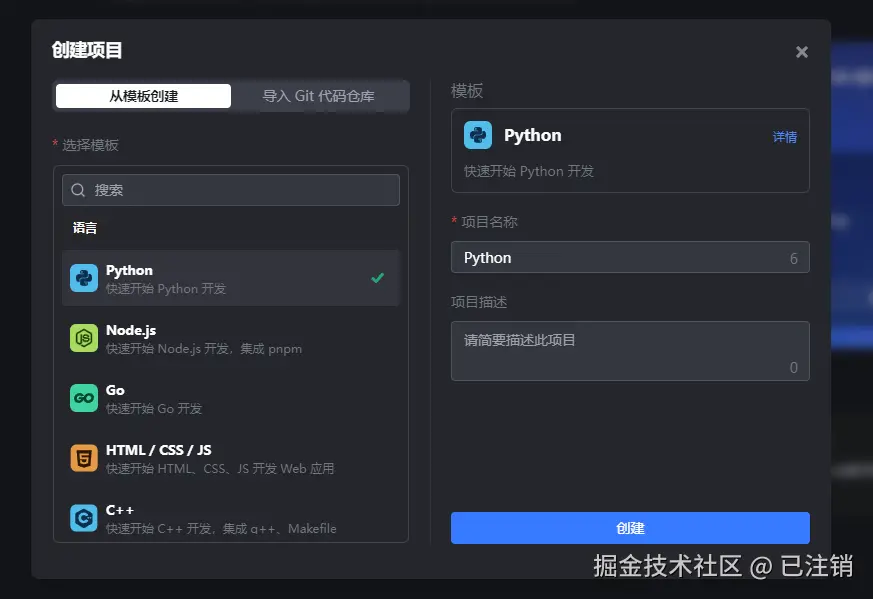The width and height of the screenshot is (873, 599).
Task: Click the 项目描述 text area
Action: coord(630,351)
